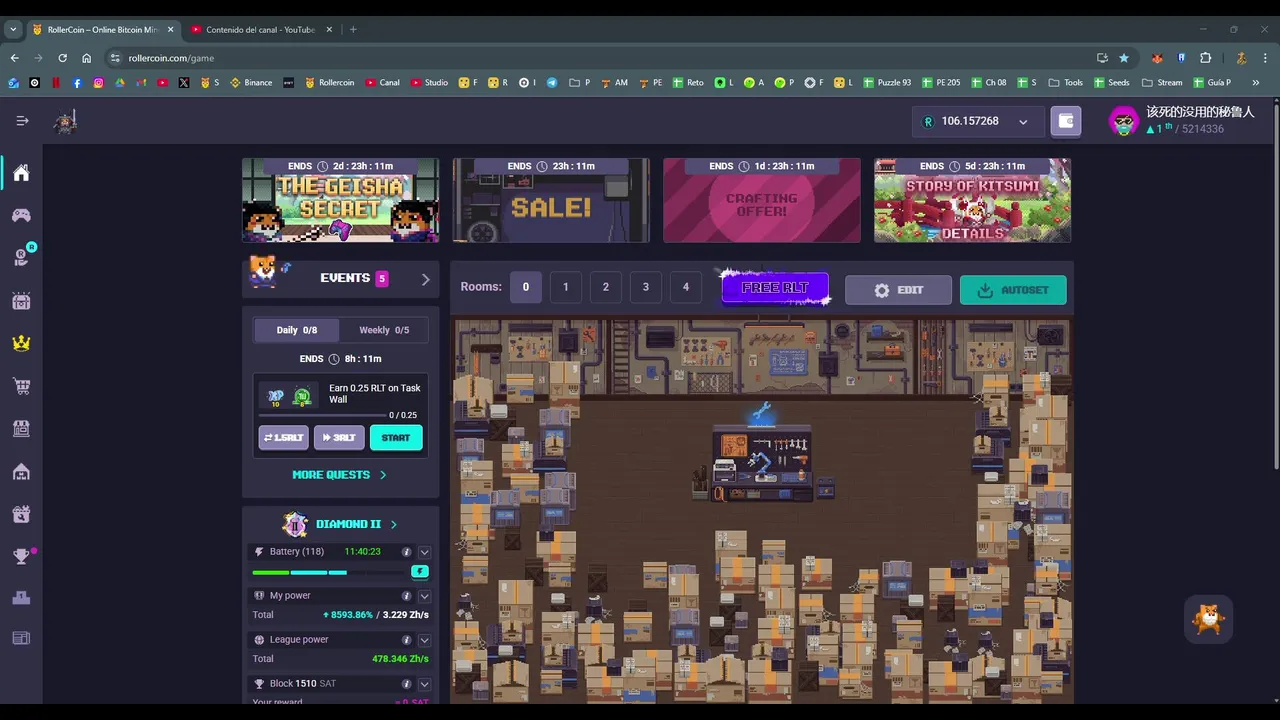1280x720 pixels.
Task: Click the 3 RLT skip quest button
Action: click(x=339, y=438)
